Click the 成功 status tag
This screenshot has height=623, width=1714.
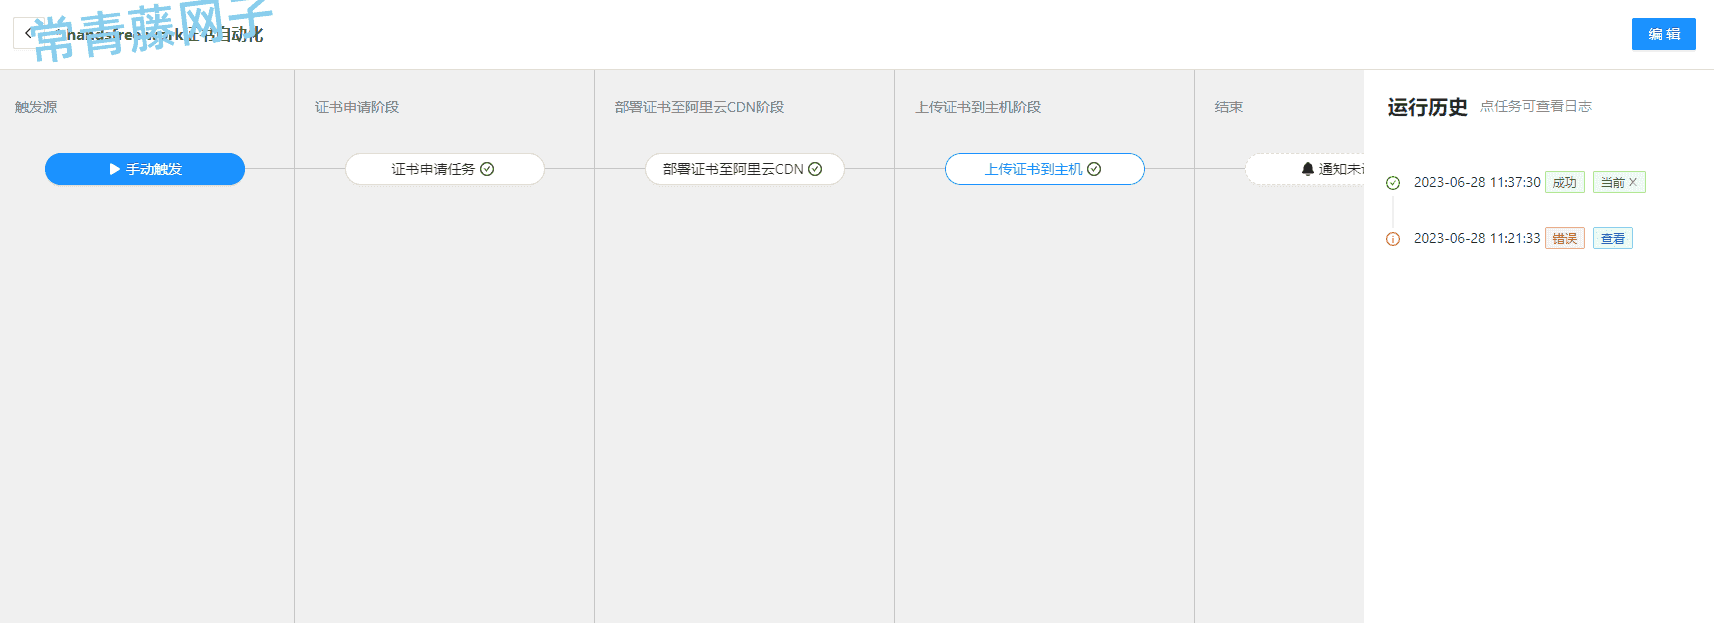coord(1565,182)
